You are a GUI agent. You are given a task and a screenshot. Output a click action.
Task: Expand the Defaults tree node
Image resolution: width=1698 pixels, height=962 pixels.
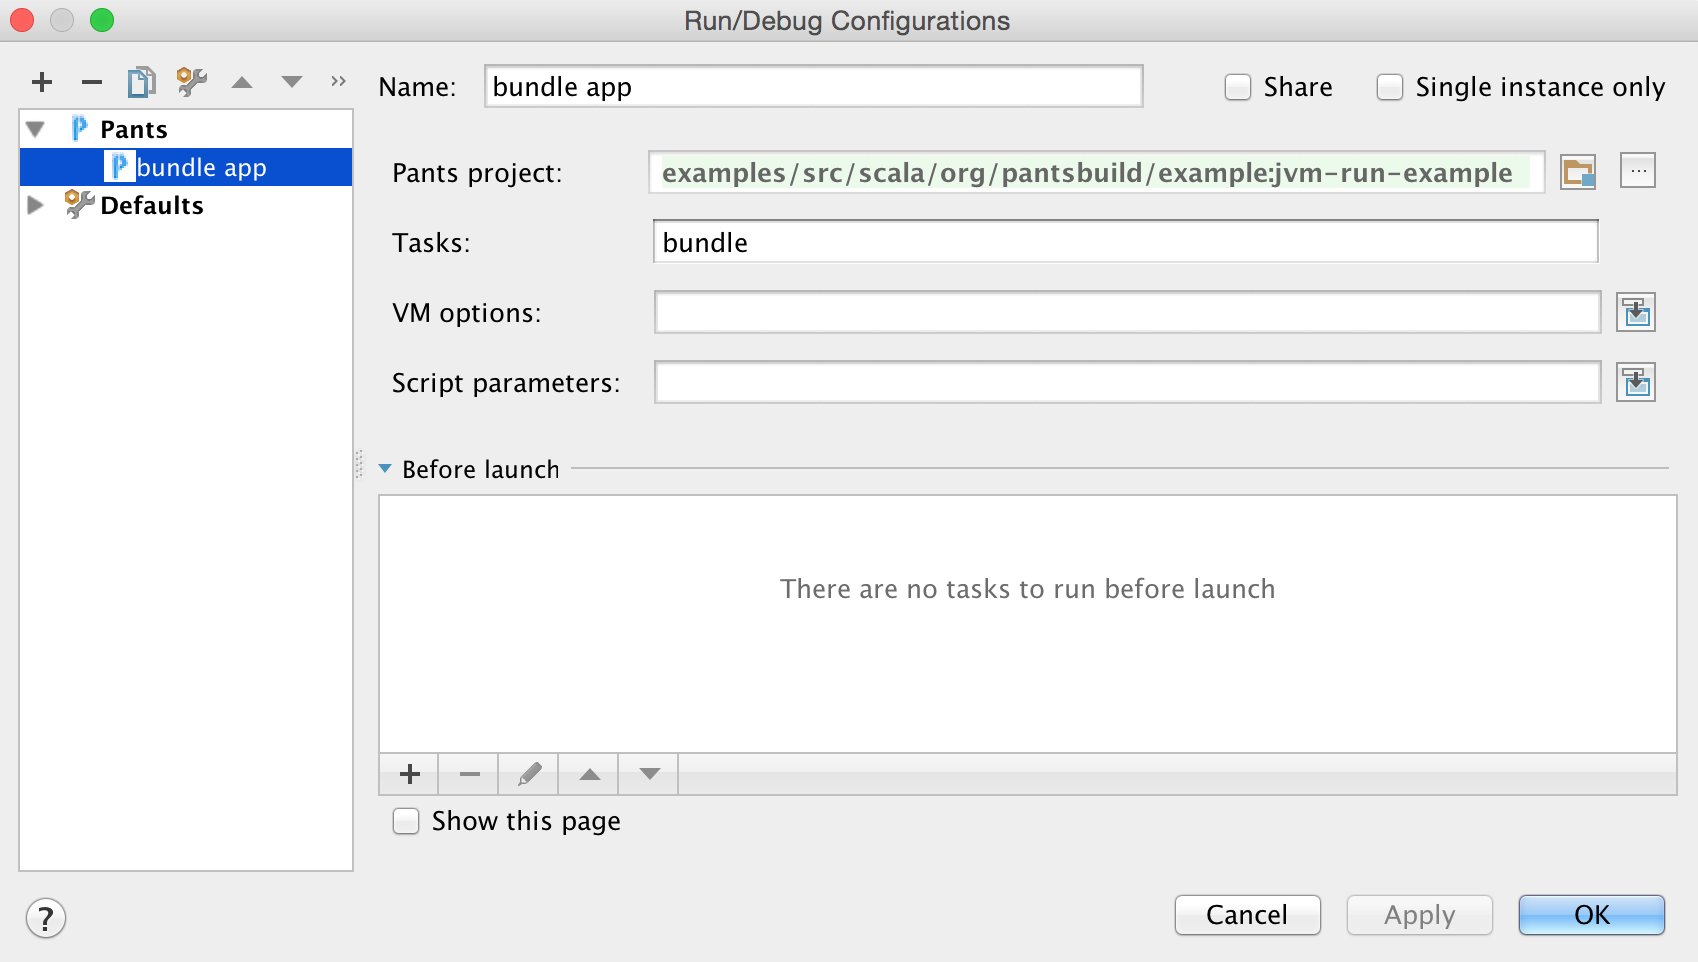coord(36,205)
